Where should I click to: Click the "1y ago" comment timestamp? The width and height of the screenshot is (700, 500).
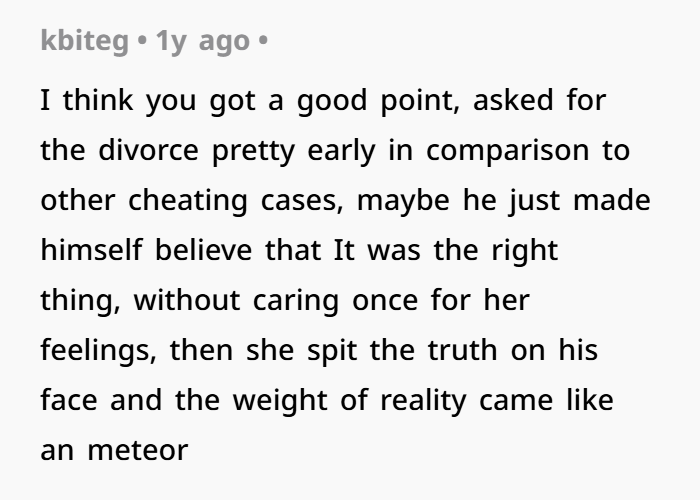(202, 42)
